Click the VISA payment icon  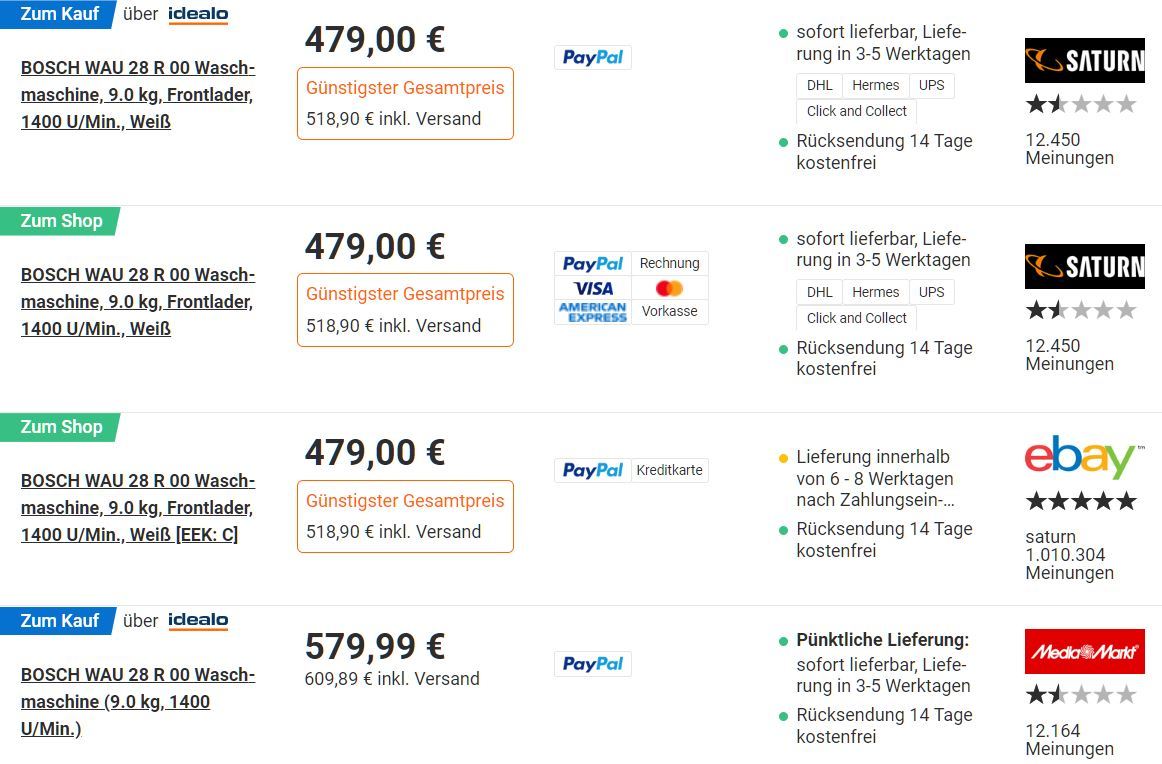[593, 288]
